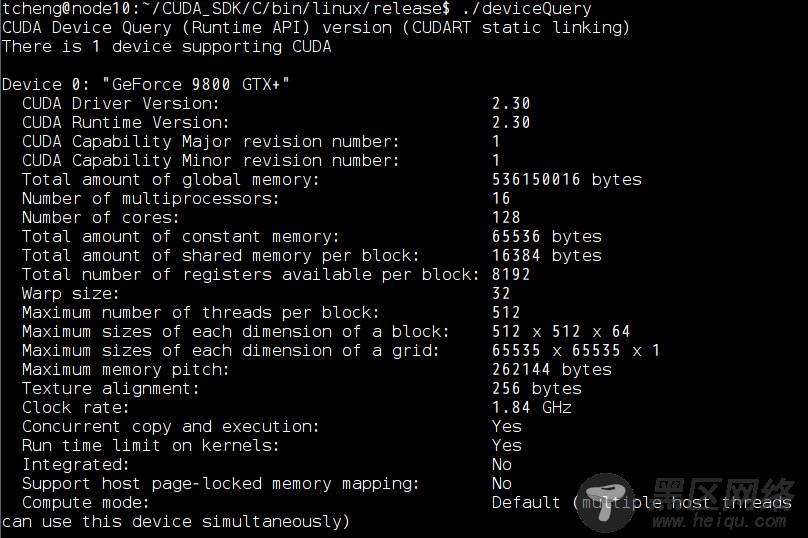Image resolution: width=808 pixels, height=538 pixels.
Task: Click the 'CUDA Runtime Version:' label
Action: tap(126, 123)
